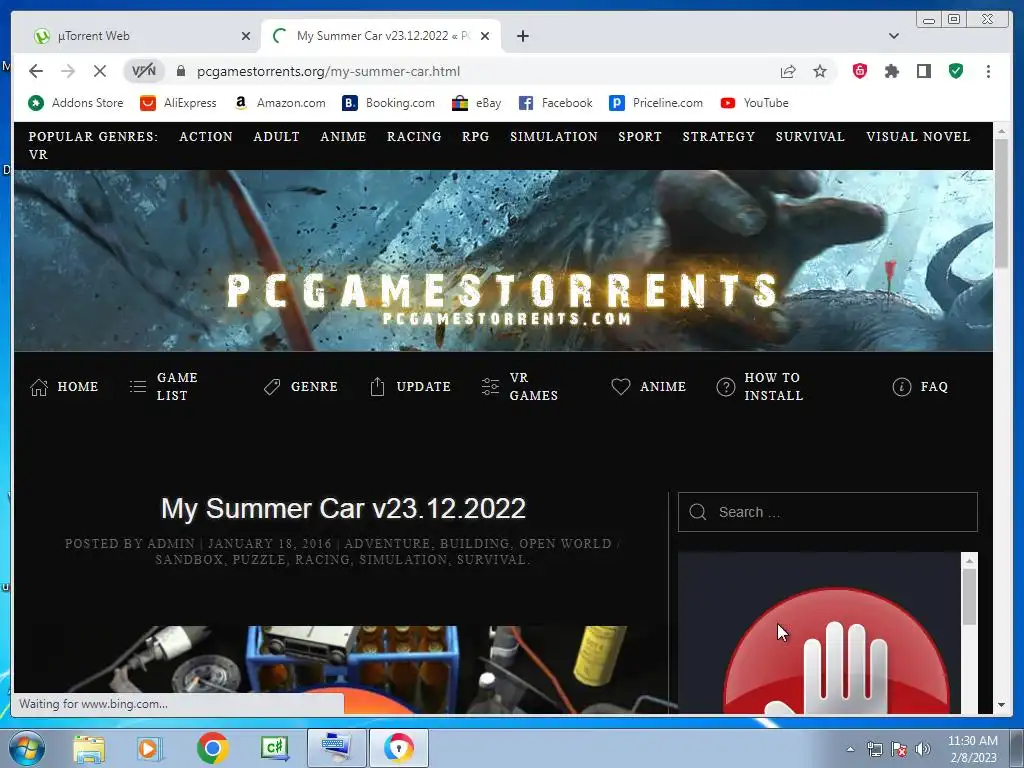The height and width of the screenshot is (768, 1024).
Task: Select the RPG genre
Action: tap(475, 136)
